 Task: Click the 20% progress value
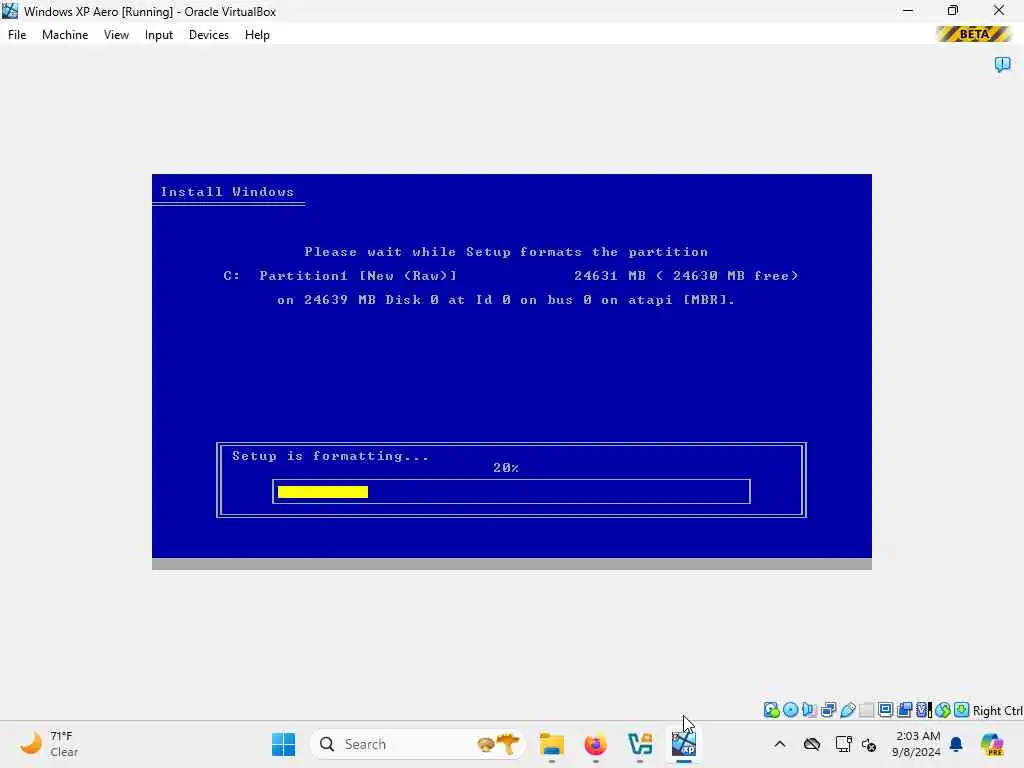click(506, 468)
